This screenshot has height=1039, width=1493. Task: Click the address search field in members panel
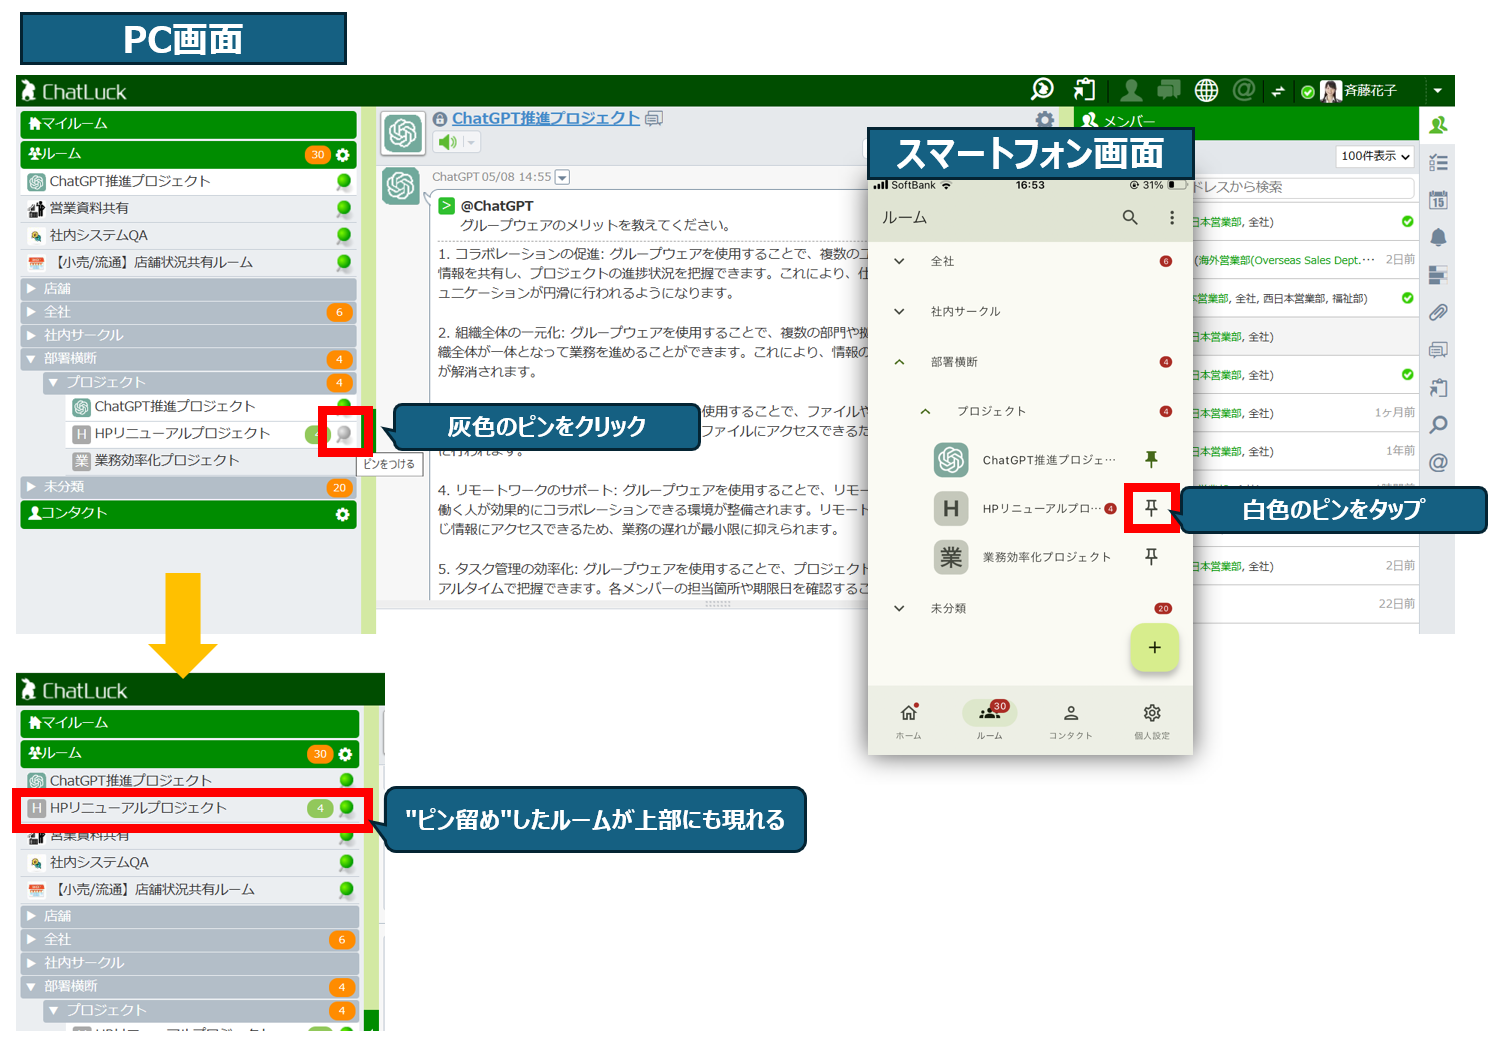point(1302,187)
